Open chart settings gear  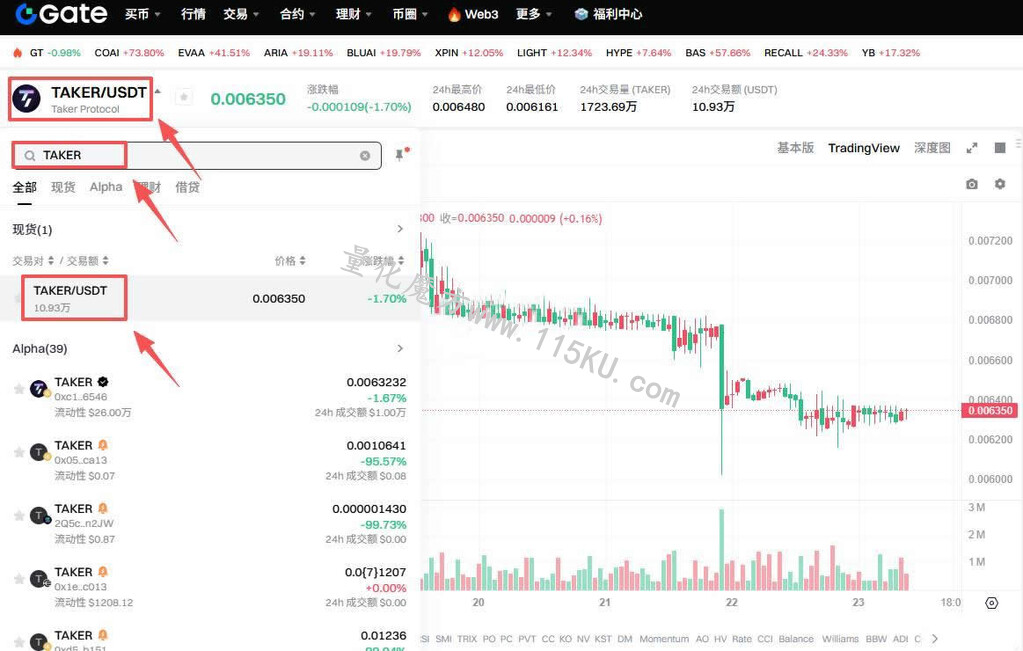tap(1000, 185)
